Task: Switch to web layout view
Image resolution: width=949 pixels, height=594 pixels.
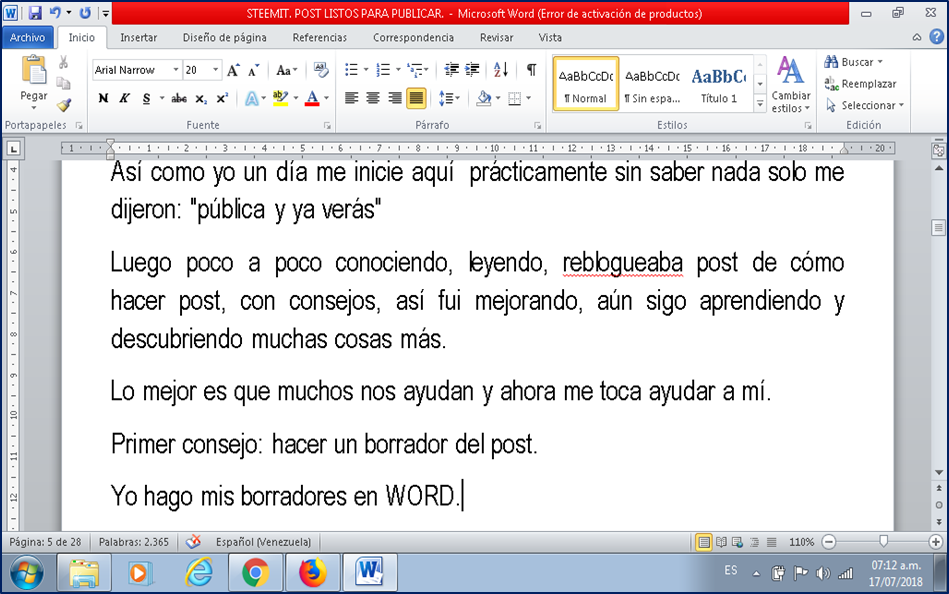Action: 737,542
